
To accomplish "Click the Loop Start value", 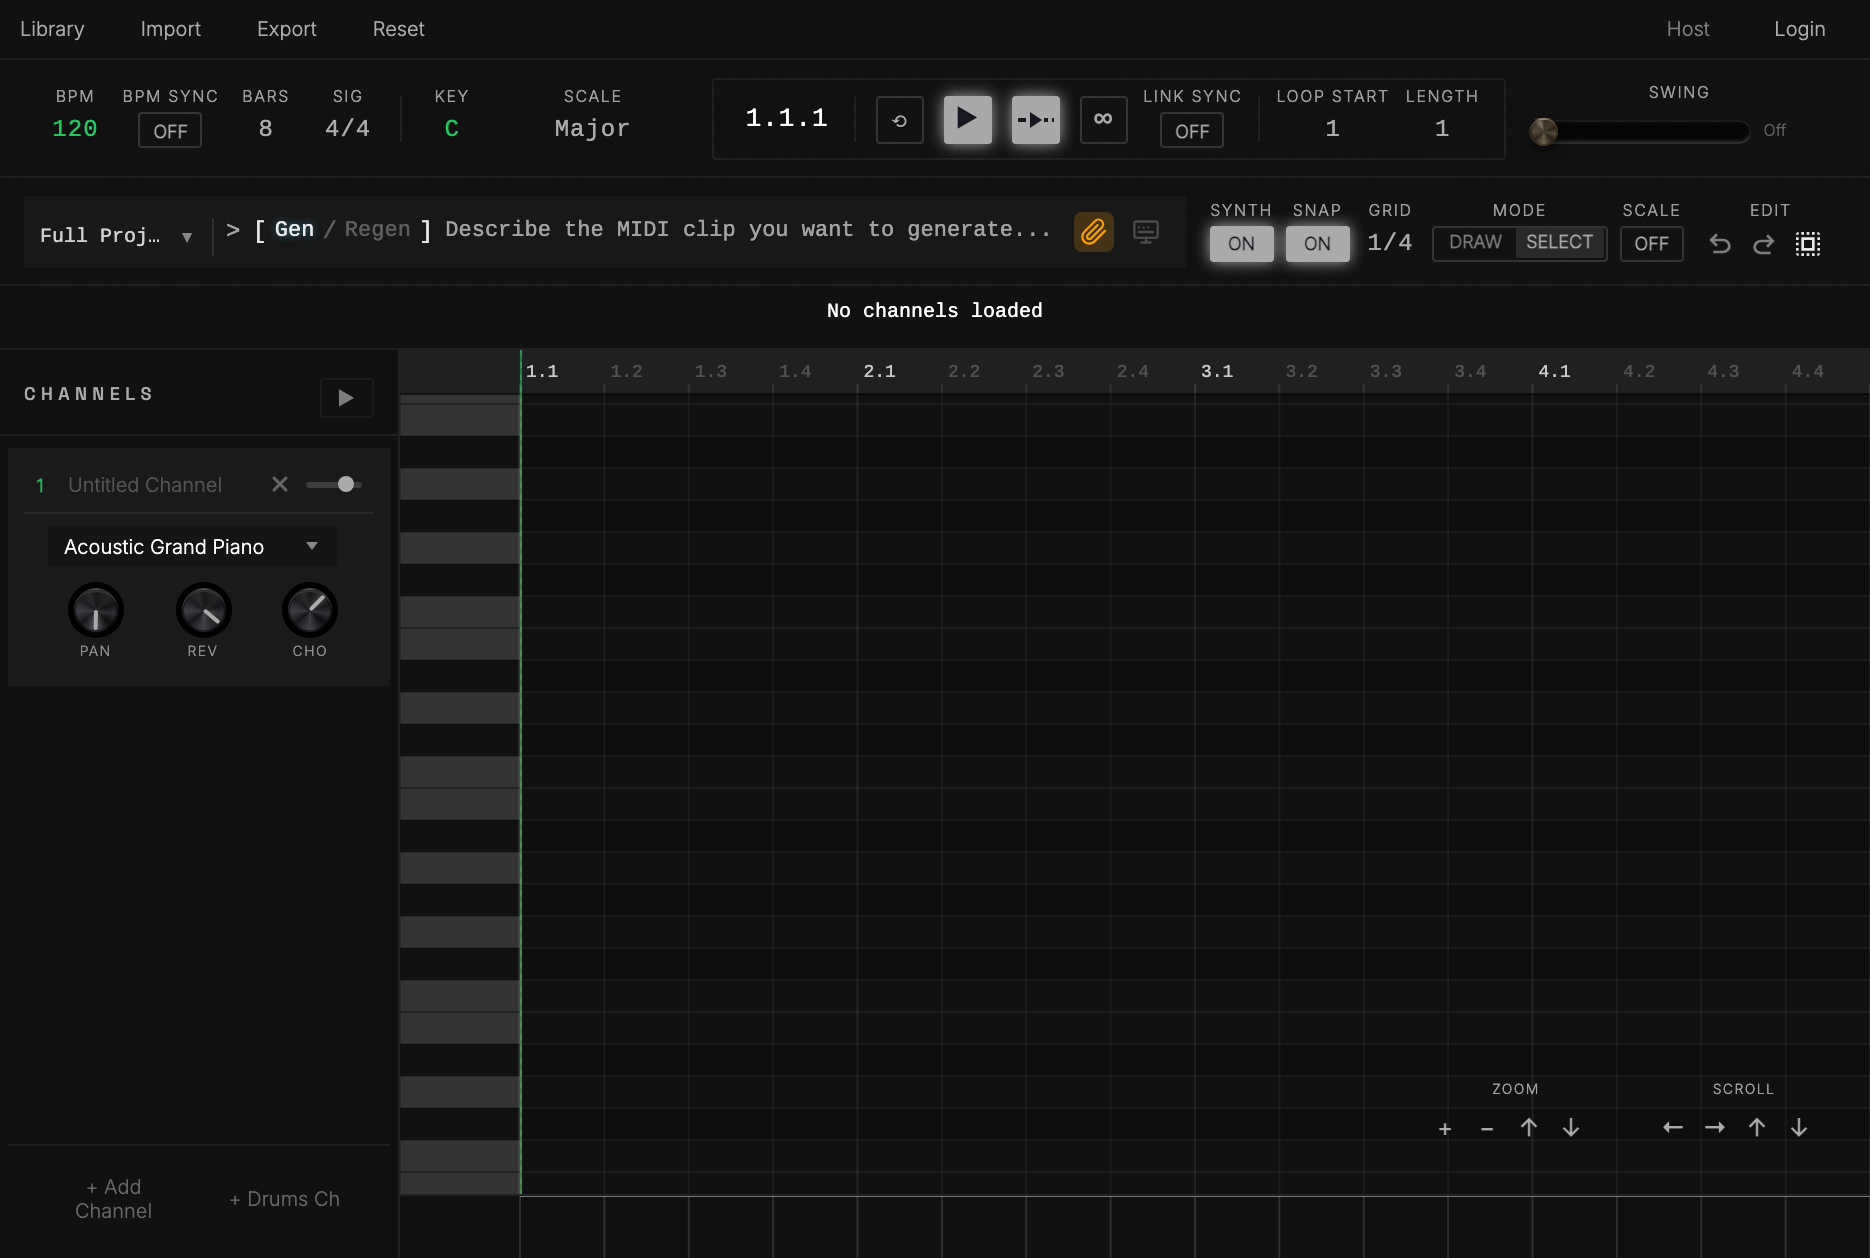I will coord(1332,129).
